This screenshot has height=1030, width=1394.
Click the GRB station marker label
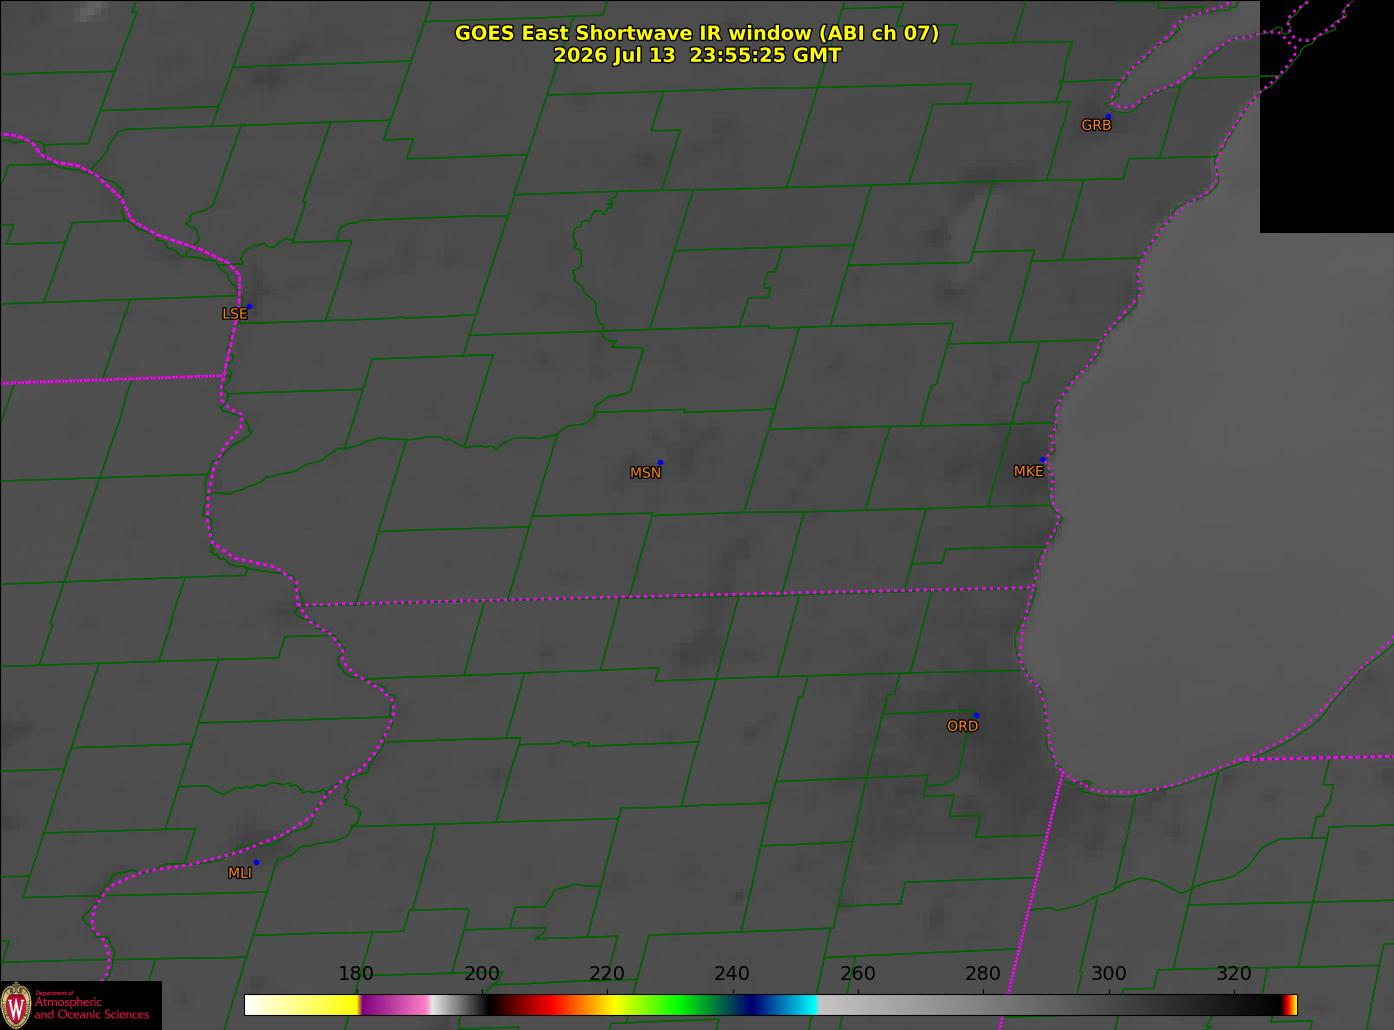(x=1096, y=125)
